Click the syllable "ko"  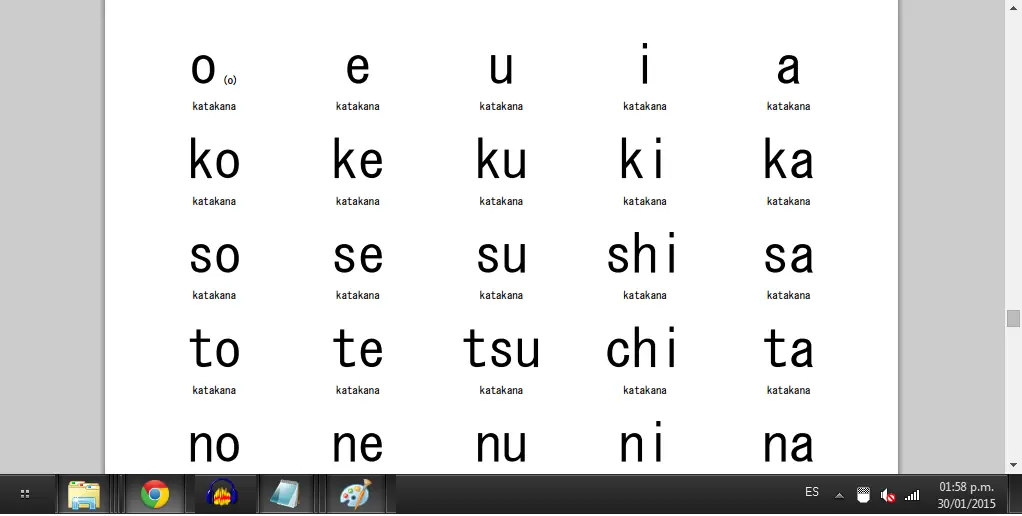coord(214,158)
